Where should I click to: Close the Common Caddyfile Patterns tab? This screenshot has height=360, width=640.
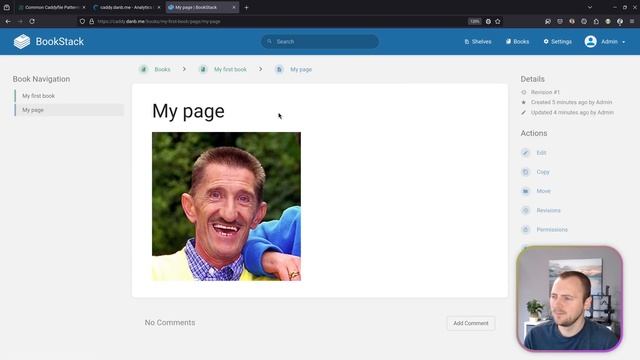click(x=84, y=7)
